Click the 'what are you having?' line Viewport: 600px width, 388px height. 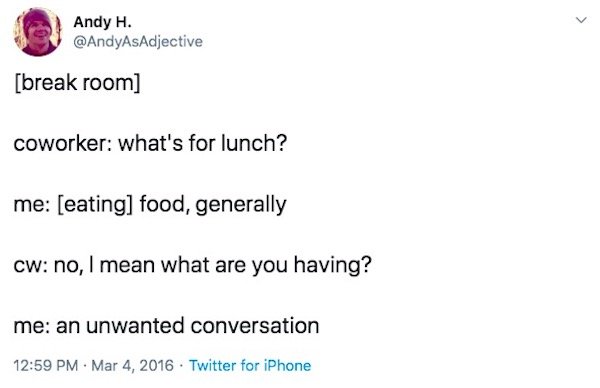[192, 265]
